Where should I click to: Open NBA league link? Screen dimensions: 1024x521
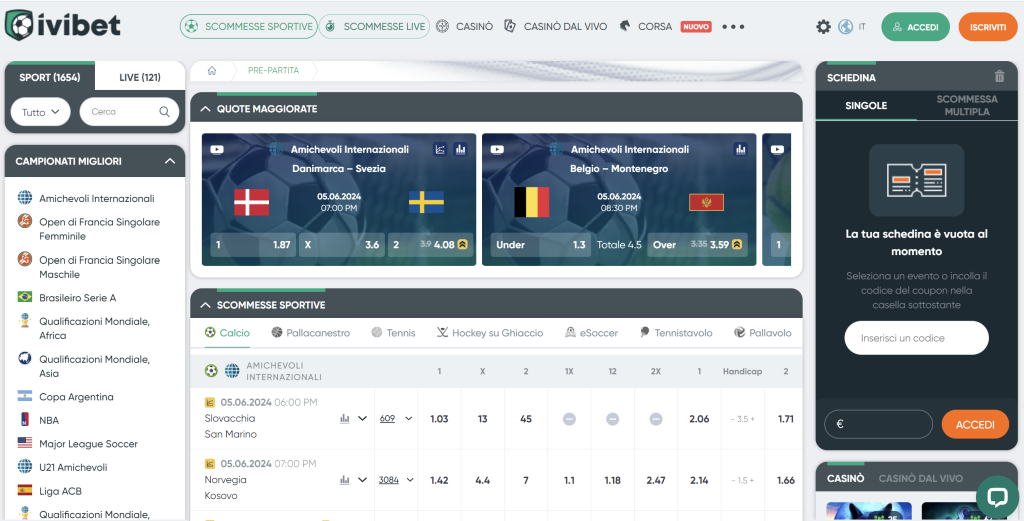[49, 420]
